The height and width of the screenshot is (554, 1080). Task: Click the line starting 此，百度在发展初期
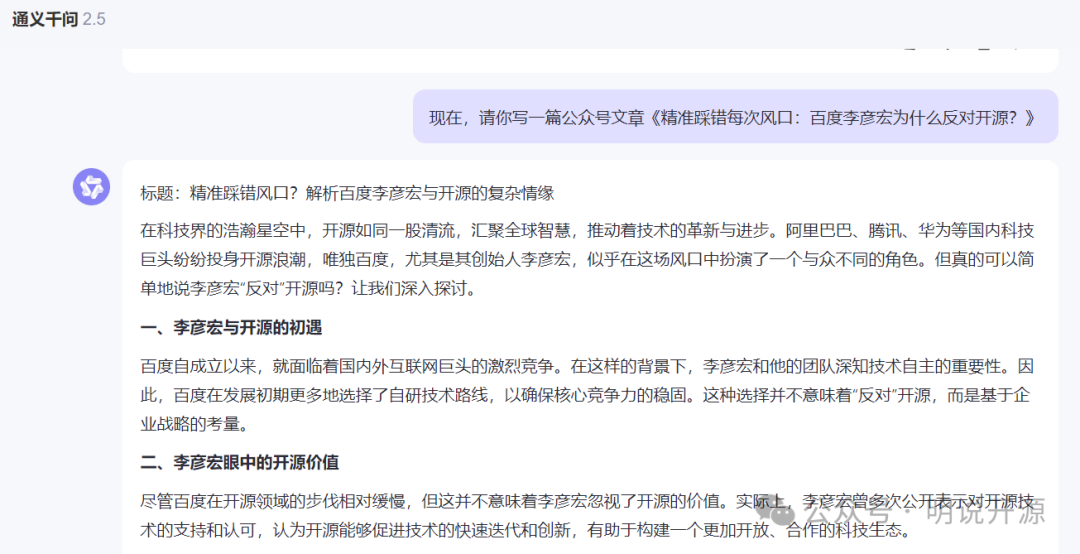coord(585,395)
